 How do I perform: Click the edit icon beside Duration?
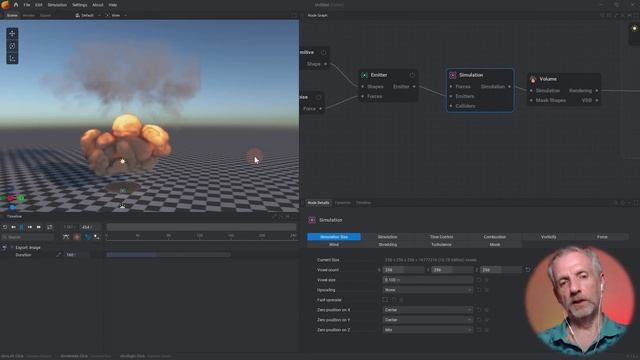click(x=58, y=255)
